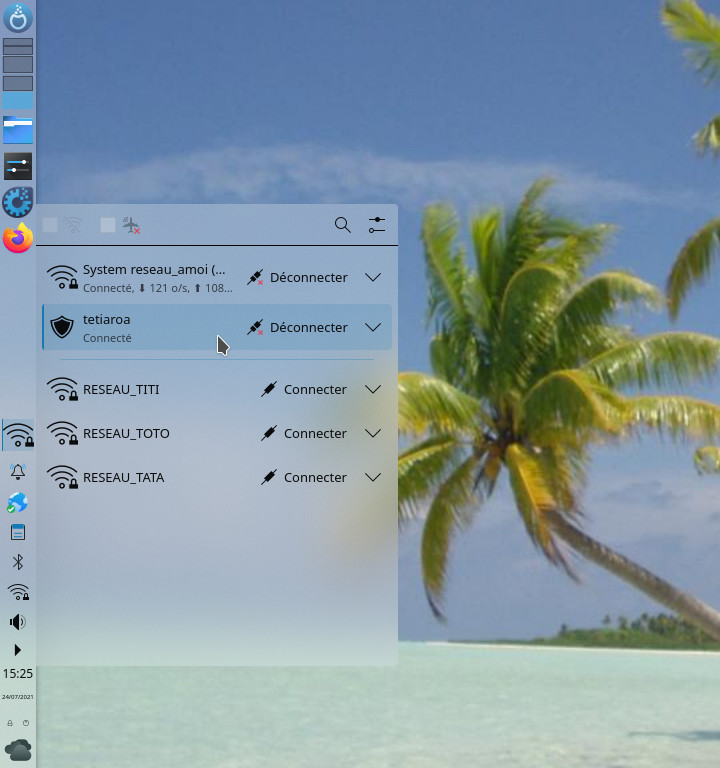Expand the tetiaroa connection details
Screen dimensions: 720x768
pos(373,327)
